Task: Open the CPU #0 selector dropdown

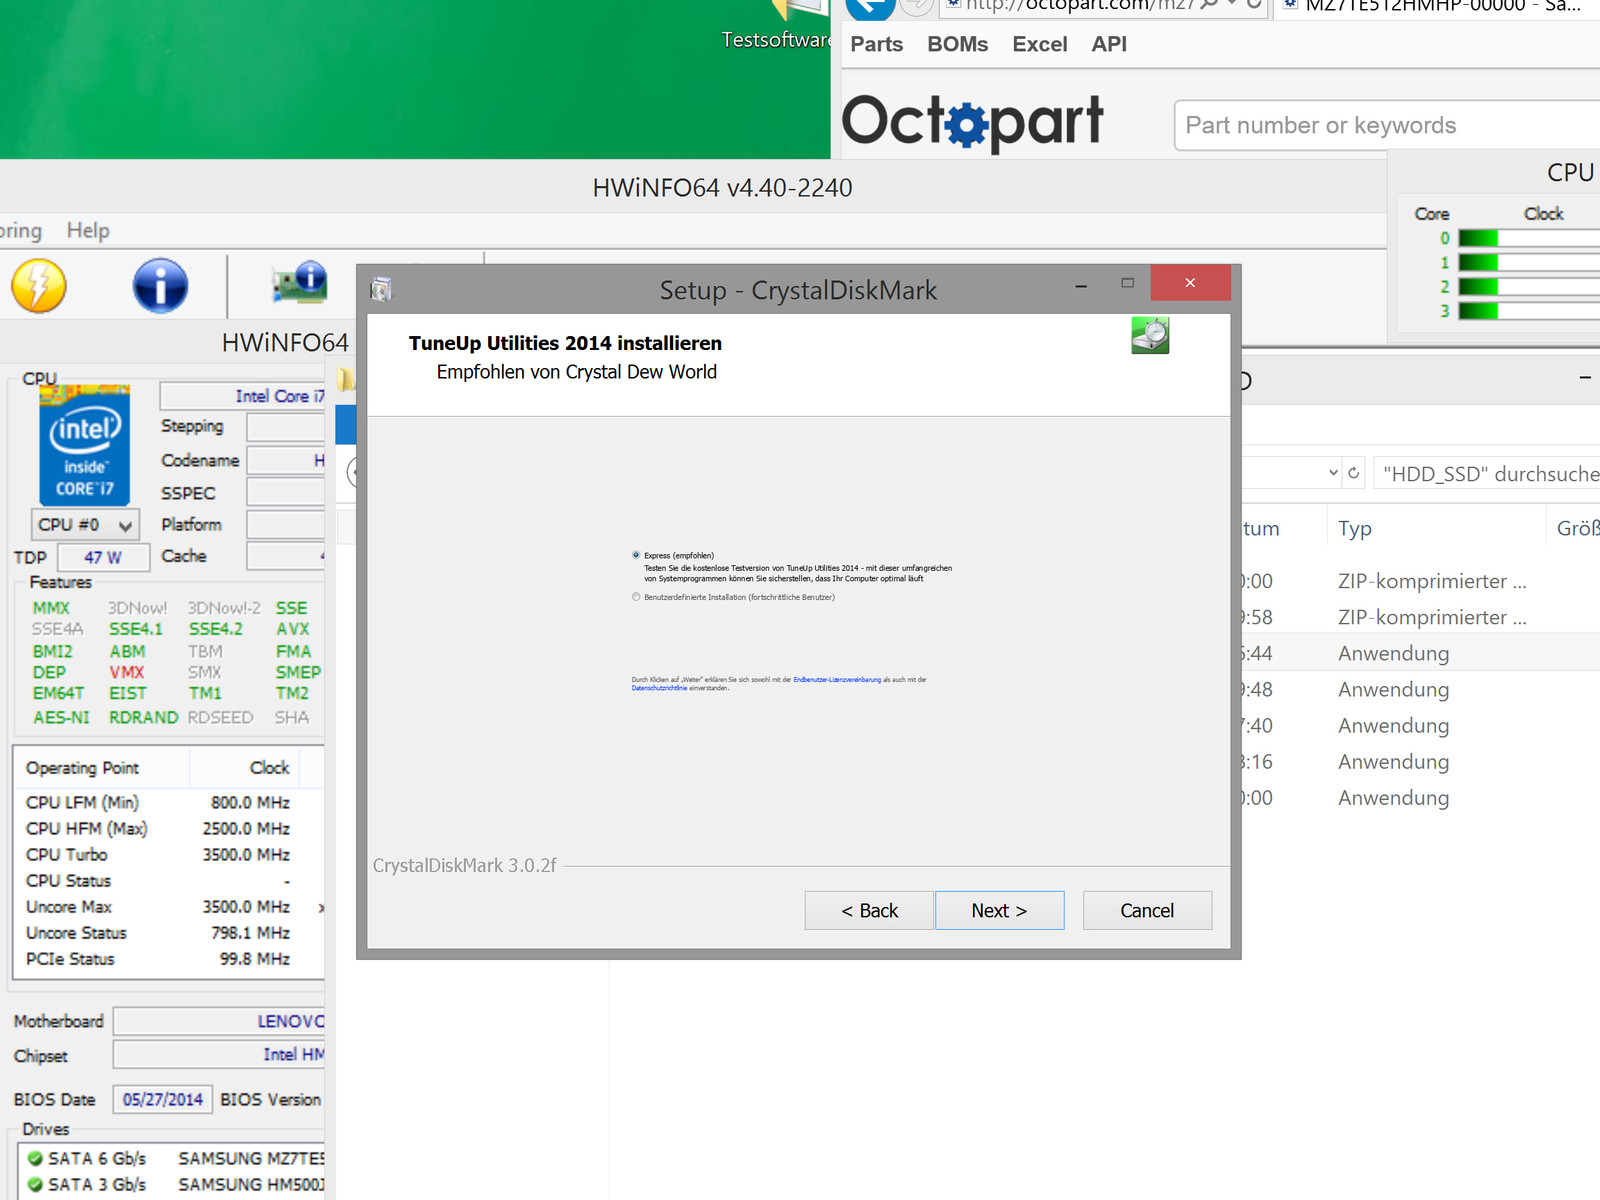Action: click(x=85, y=525)
